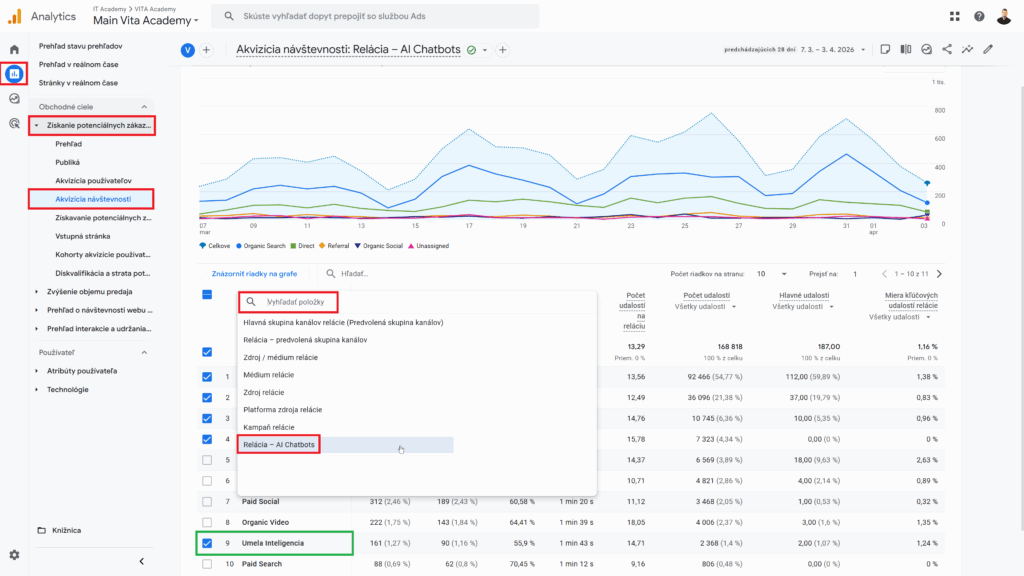Toggle the Referral legend marker

322,246
